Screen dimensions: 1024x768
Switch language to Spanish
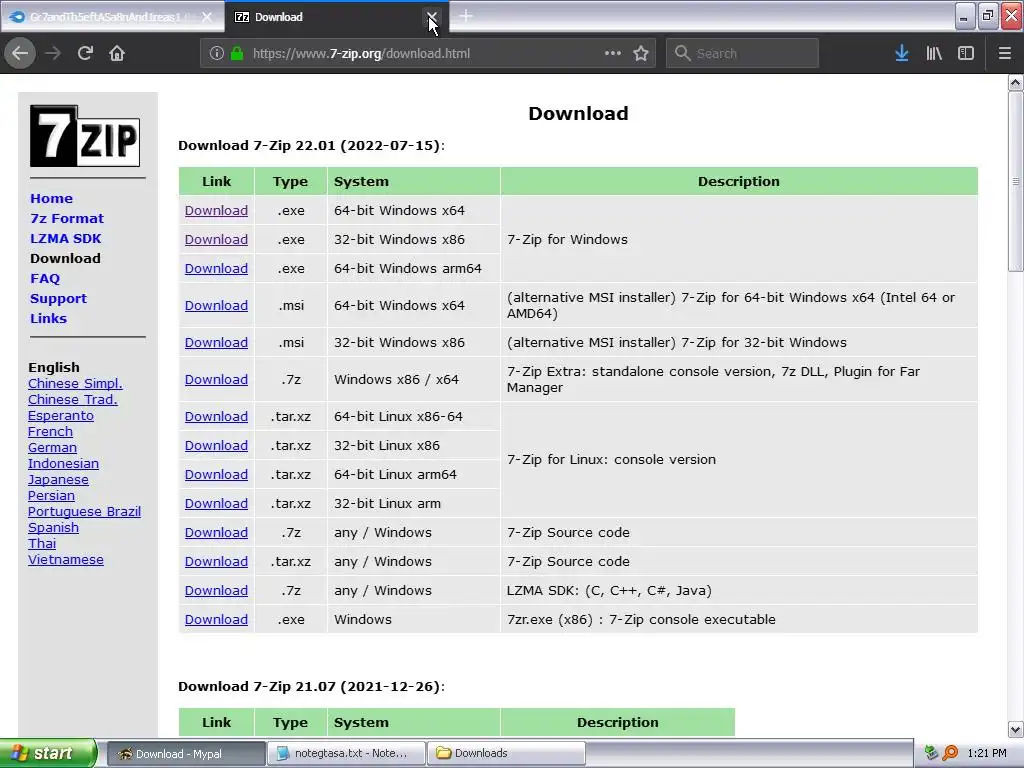pos(53,528)
